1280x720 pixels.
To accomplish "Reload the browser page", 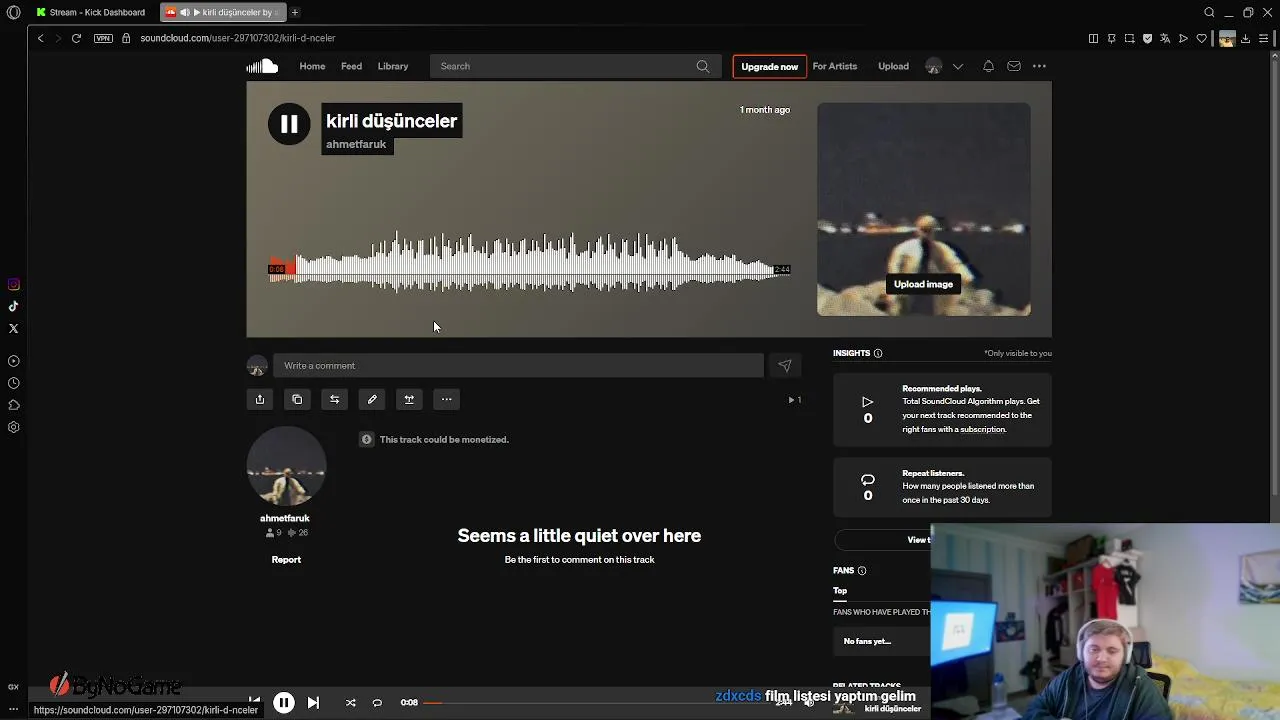I will coord(76,38).
